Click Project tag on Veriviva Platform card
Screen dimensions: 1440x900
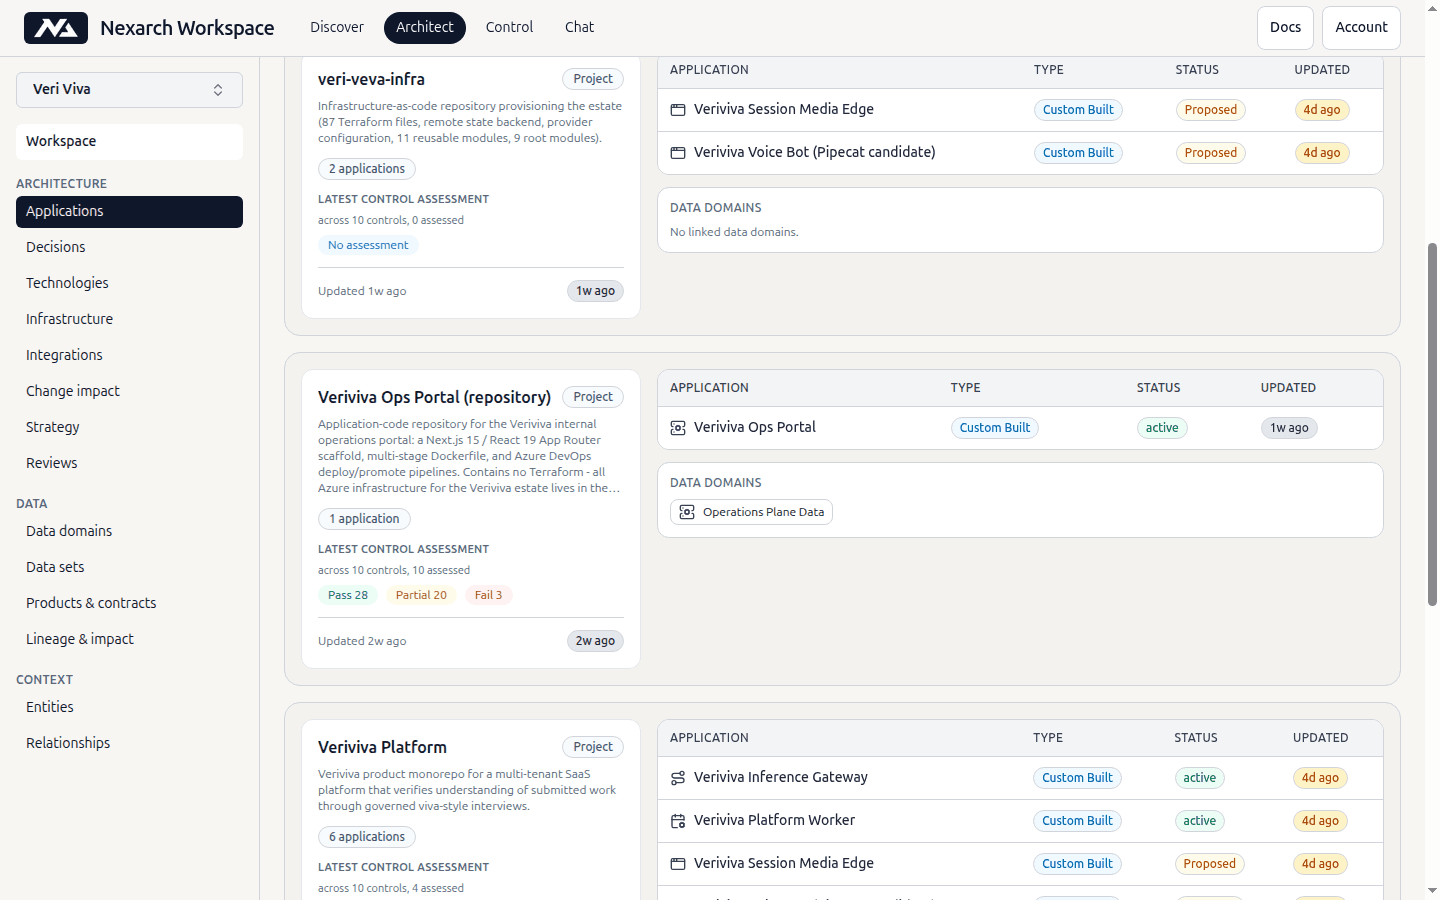(593, 748)
